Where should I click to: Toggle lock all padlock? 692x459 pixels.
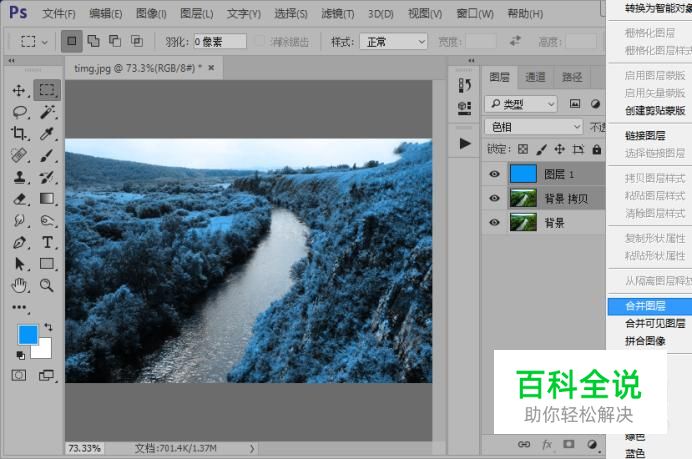[597, 149]
